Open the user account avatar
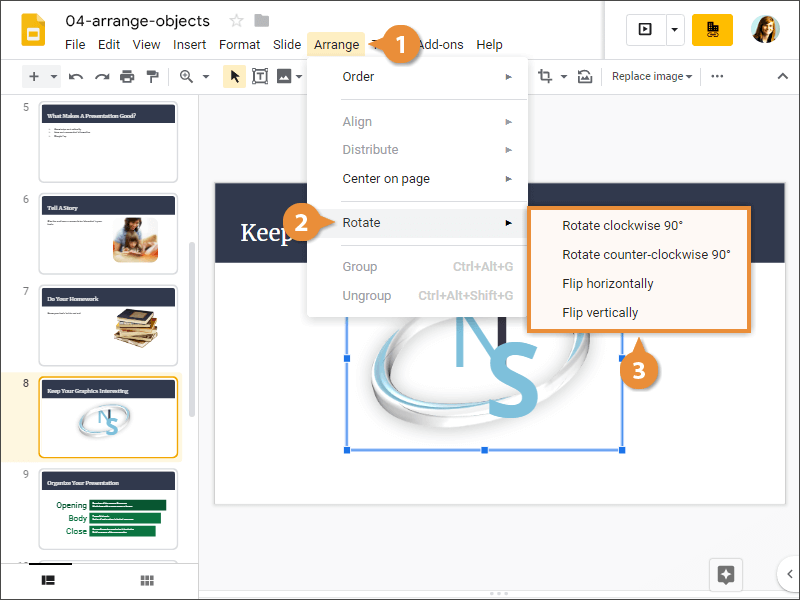Viewport: 800px width, 600px height. (765, 29)
